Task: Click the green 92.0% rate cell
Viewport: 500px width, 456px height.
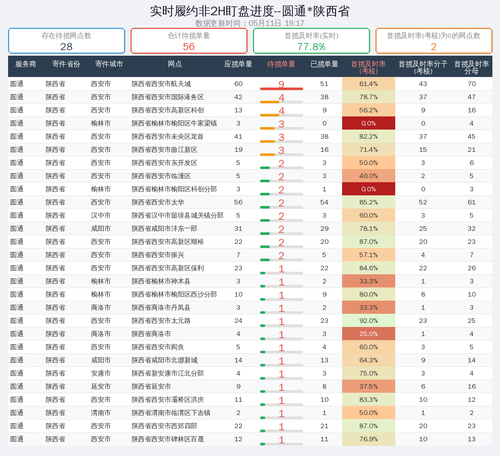Action: pyautogui.click(x=368, y=321)
